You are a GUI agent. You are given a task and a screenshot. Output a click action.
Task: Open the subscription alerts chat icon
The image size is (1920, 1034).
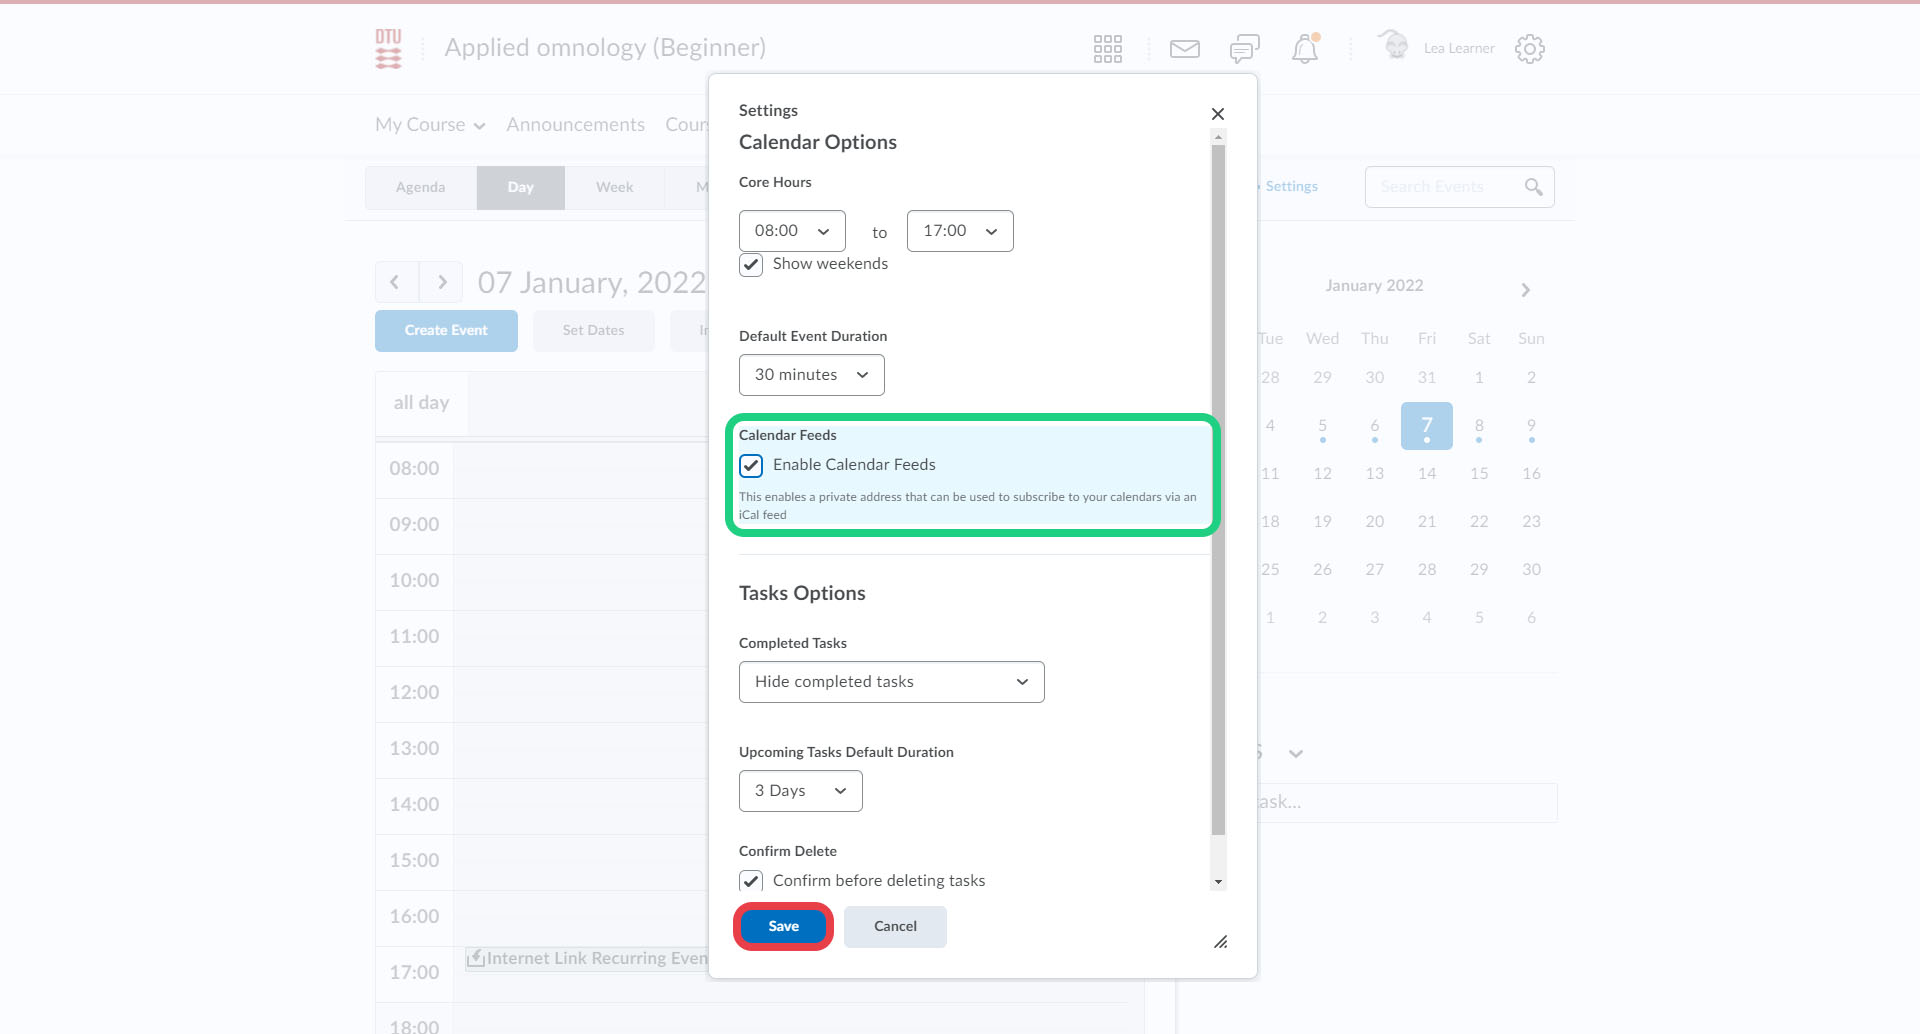1244,49
